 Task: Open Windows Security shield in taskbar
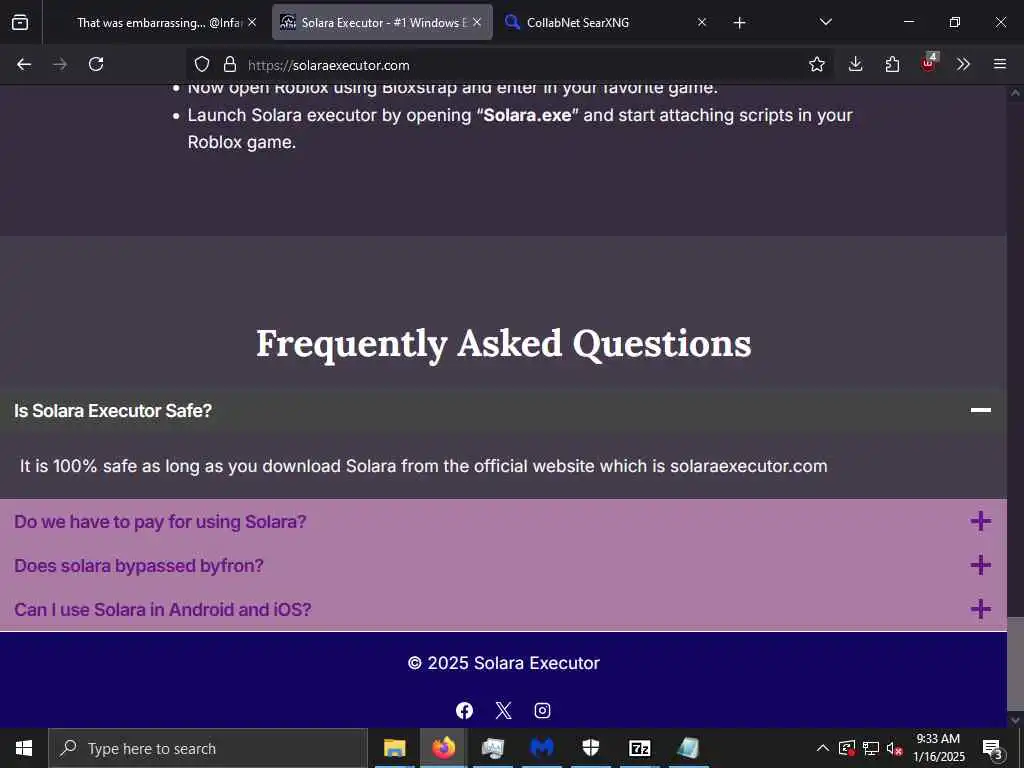click(x=590, y=748)
